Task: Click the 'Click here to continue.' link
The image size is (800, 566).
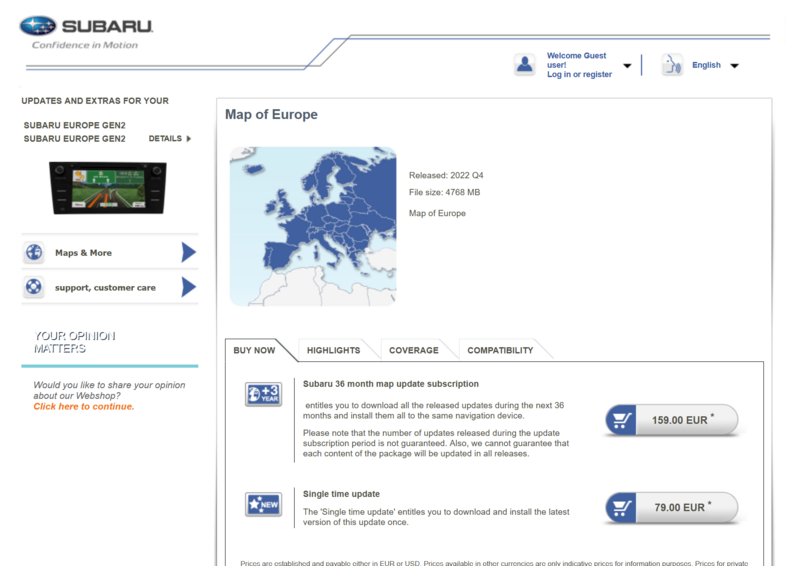Action: (84, 407)
